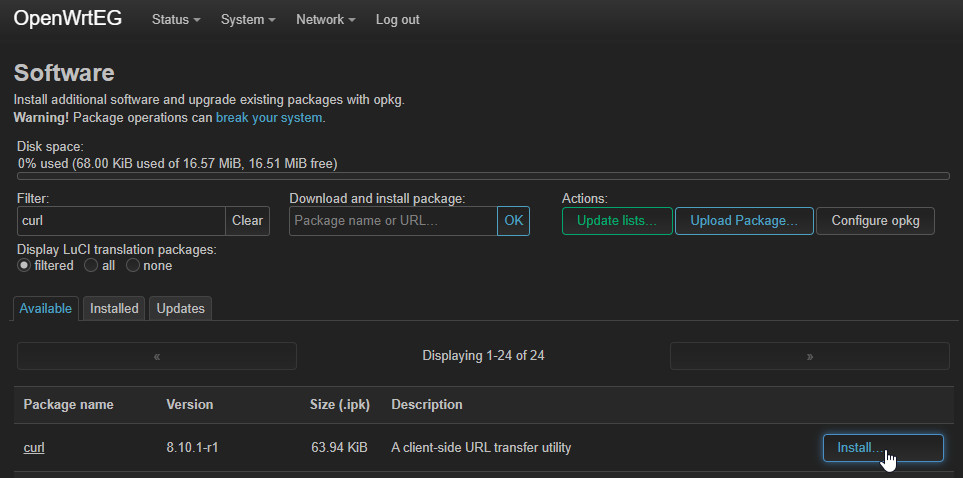Focus the package name or URL field

pyautogui.click(x=392, y=221)
